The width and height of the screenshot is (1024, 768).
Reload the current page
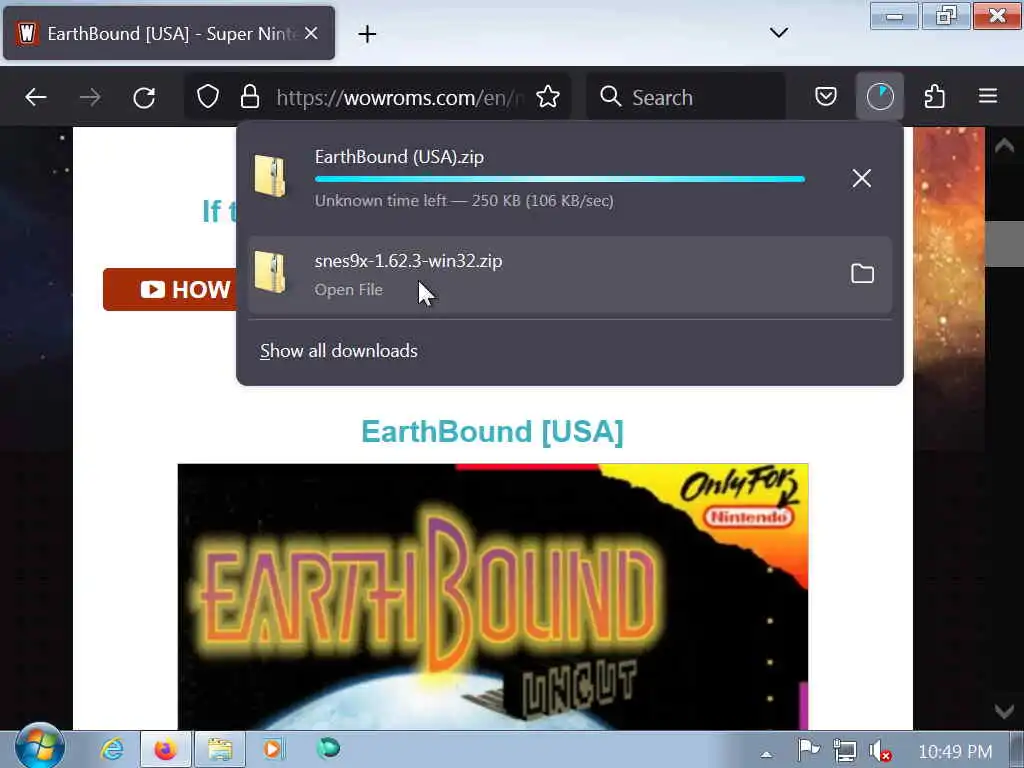pos(144,97)
